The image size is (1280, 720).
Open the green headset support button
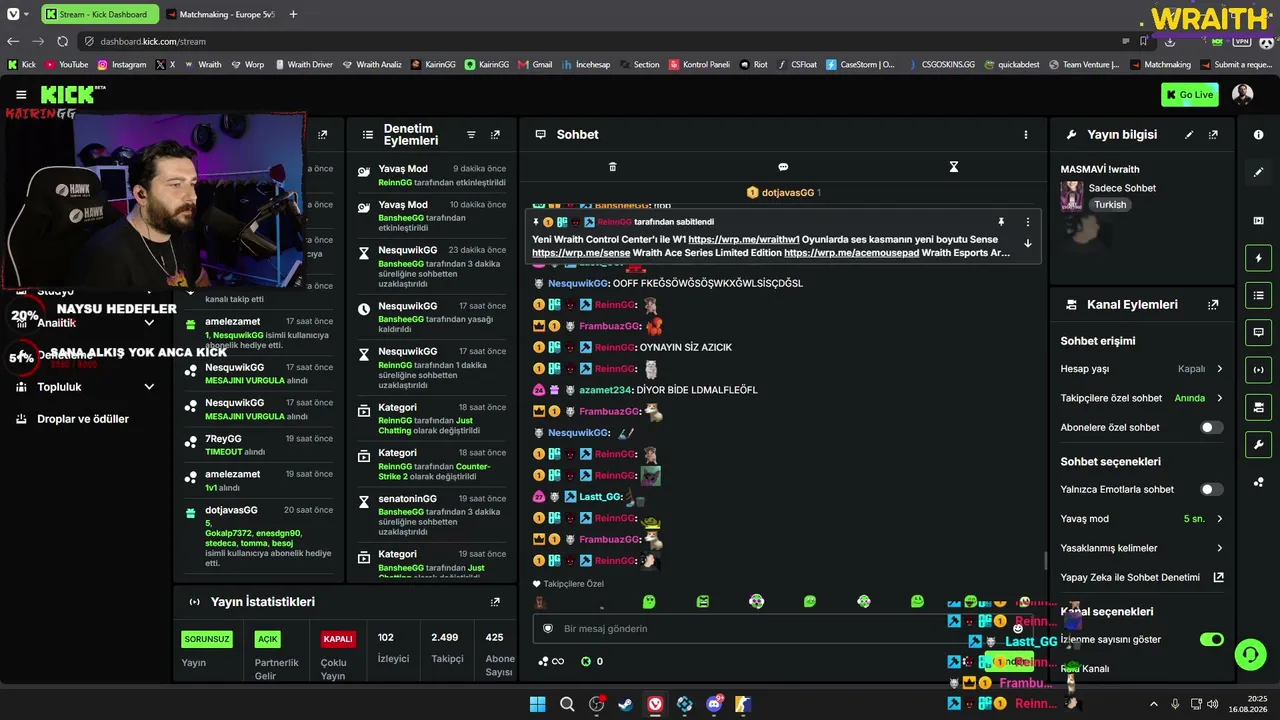(1250, 655)
